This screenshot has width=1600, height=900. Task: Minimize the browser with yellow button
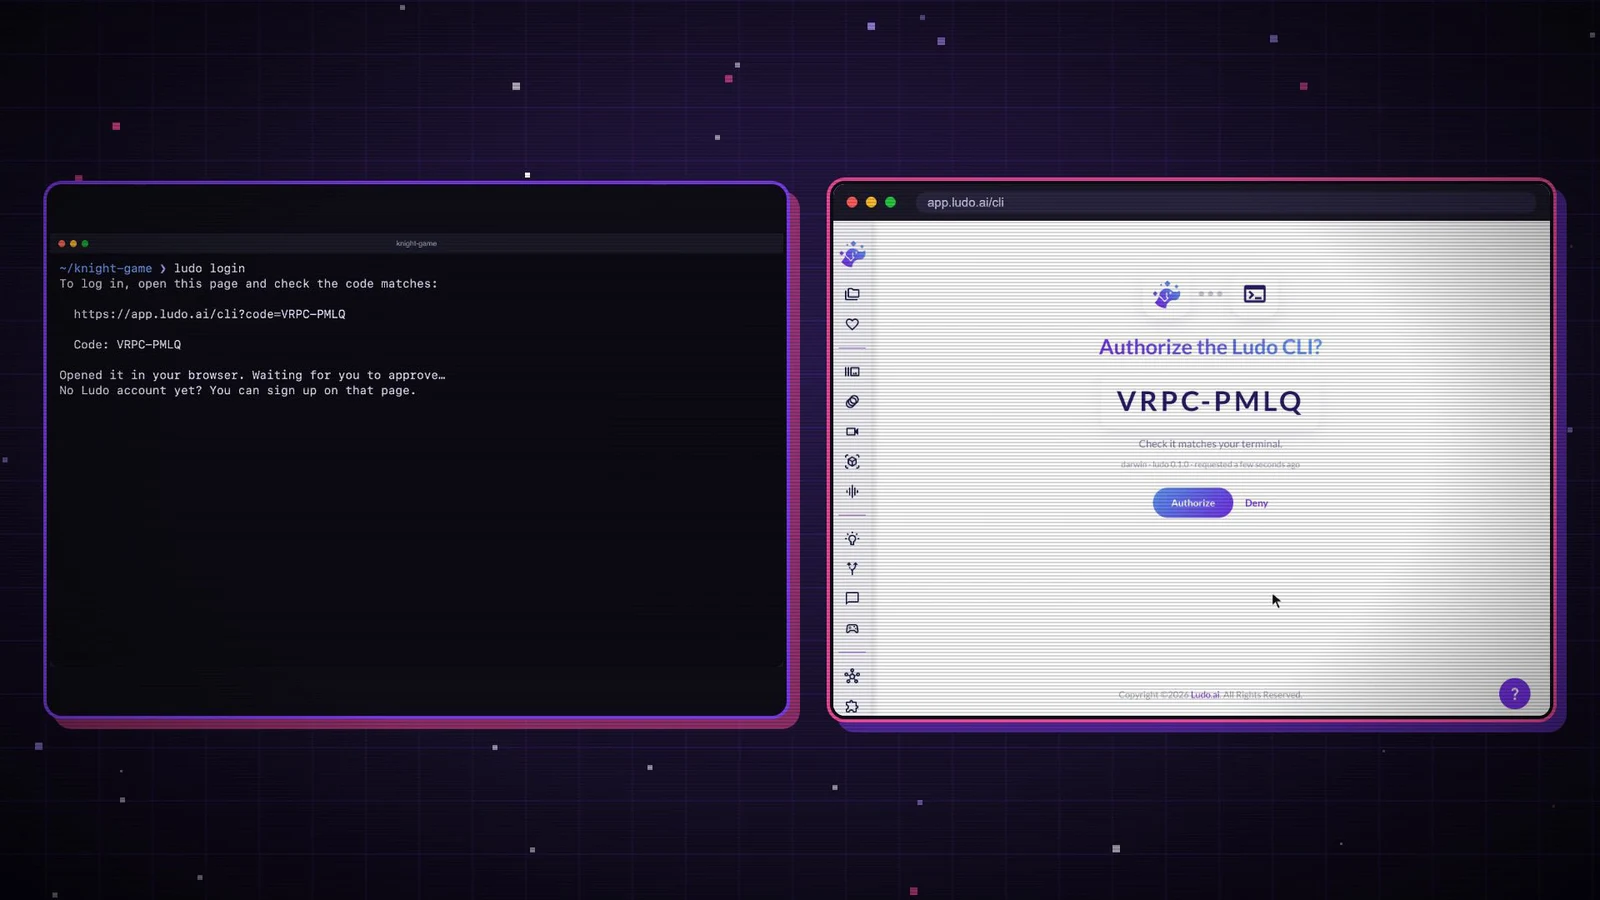(871, 202)
